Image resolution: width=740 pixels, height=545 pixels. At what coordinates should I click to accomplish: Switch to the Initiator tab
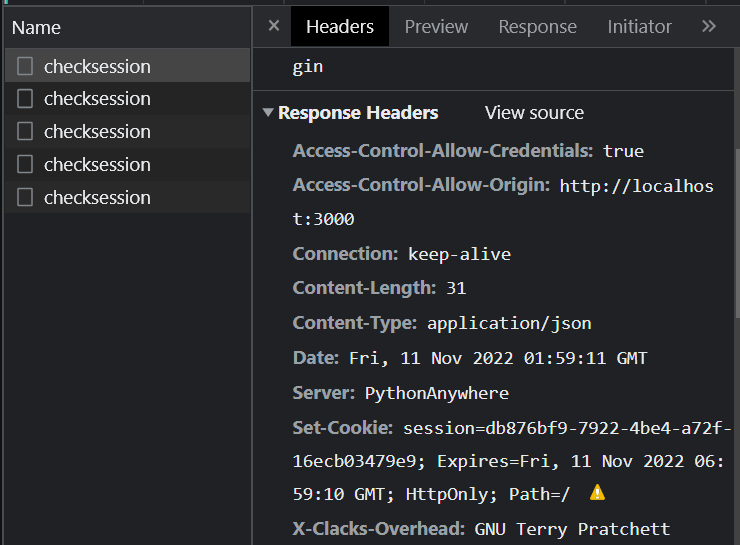coord(639,26)
